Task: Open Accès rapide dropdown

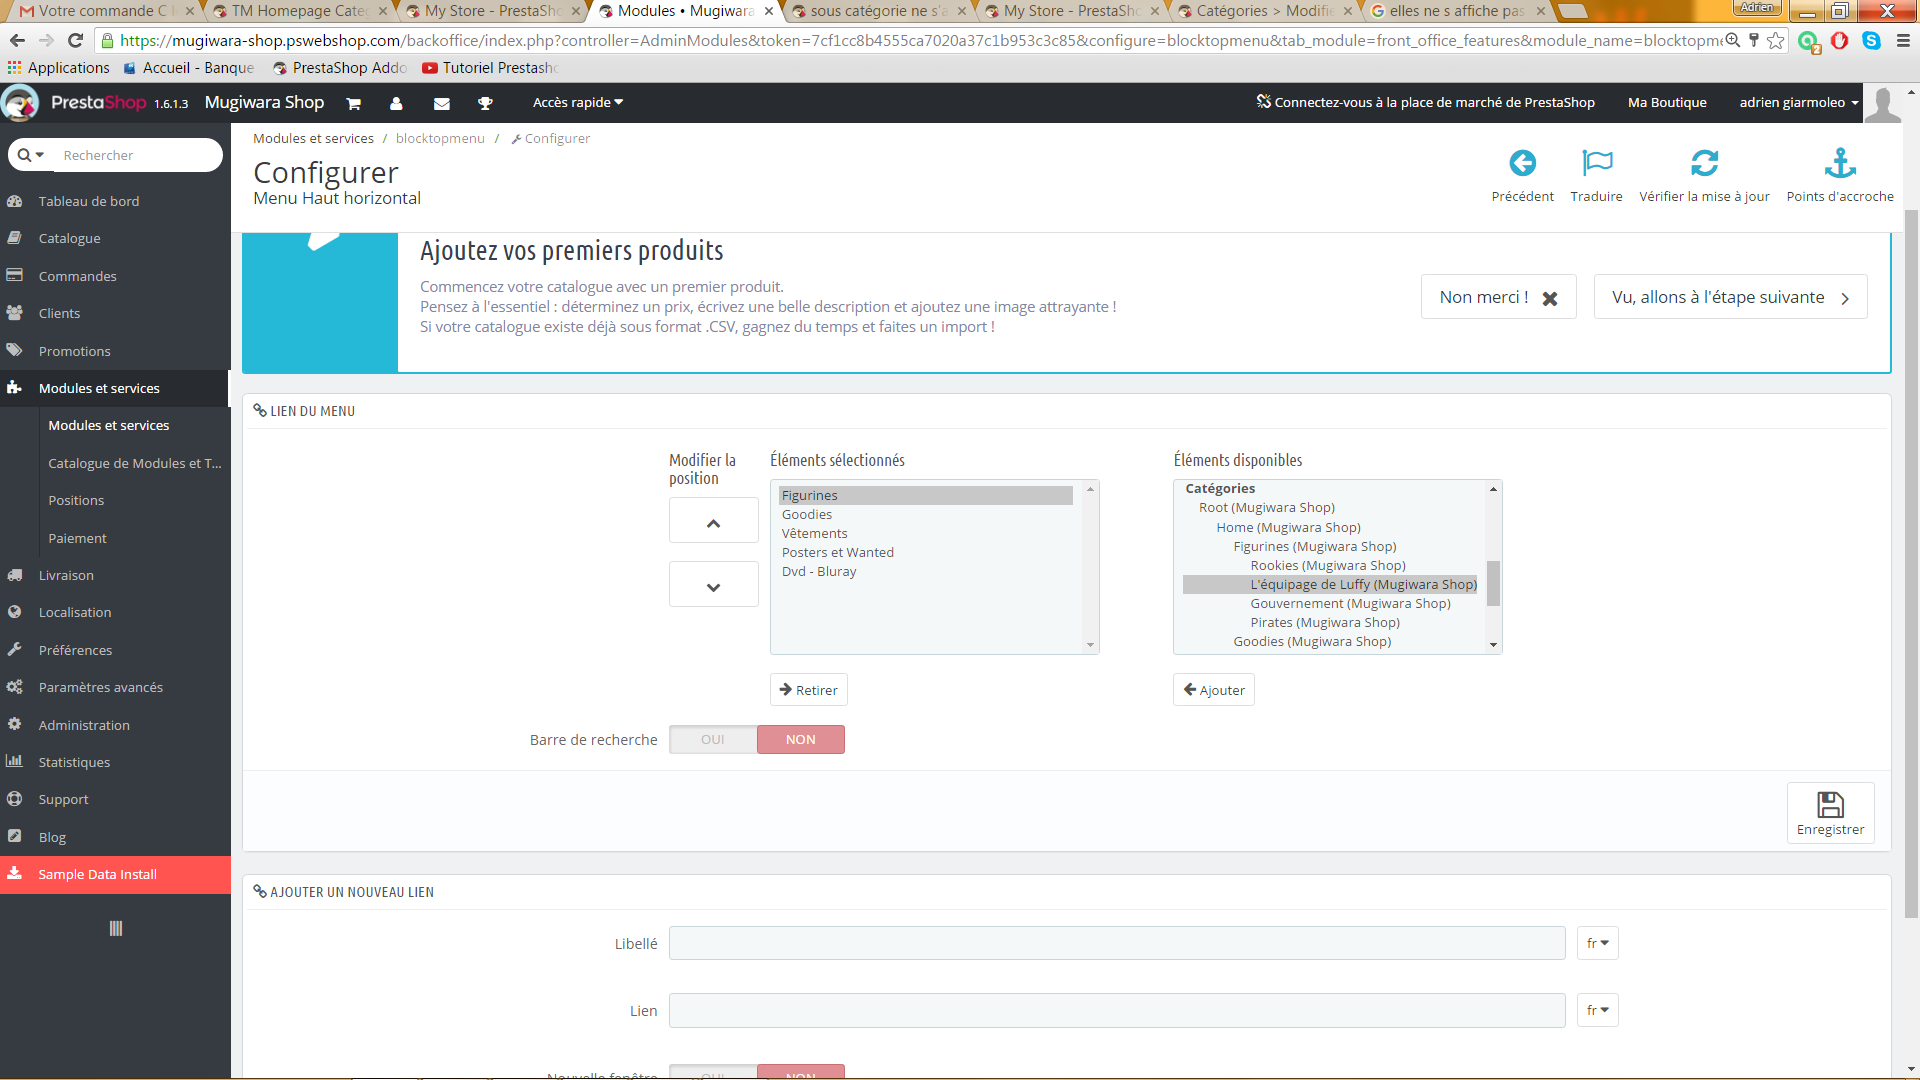Action: 577,103
